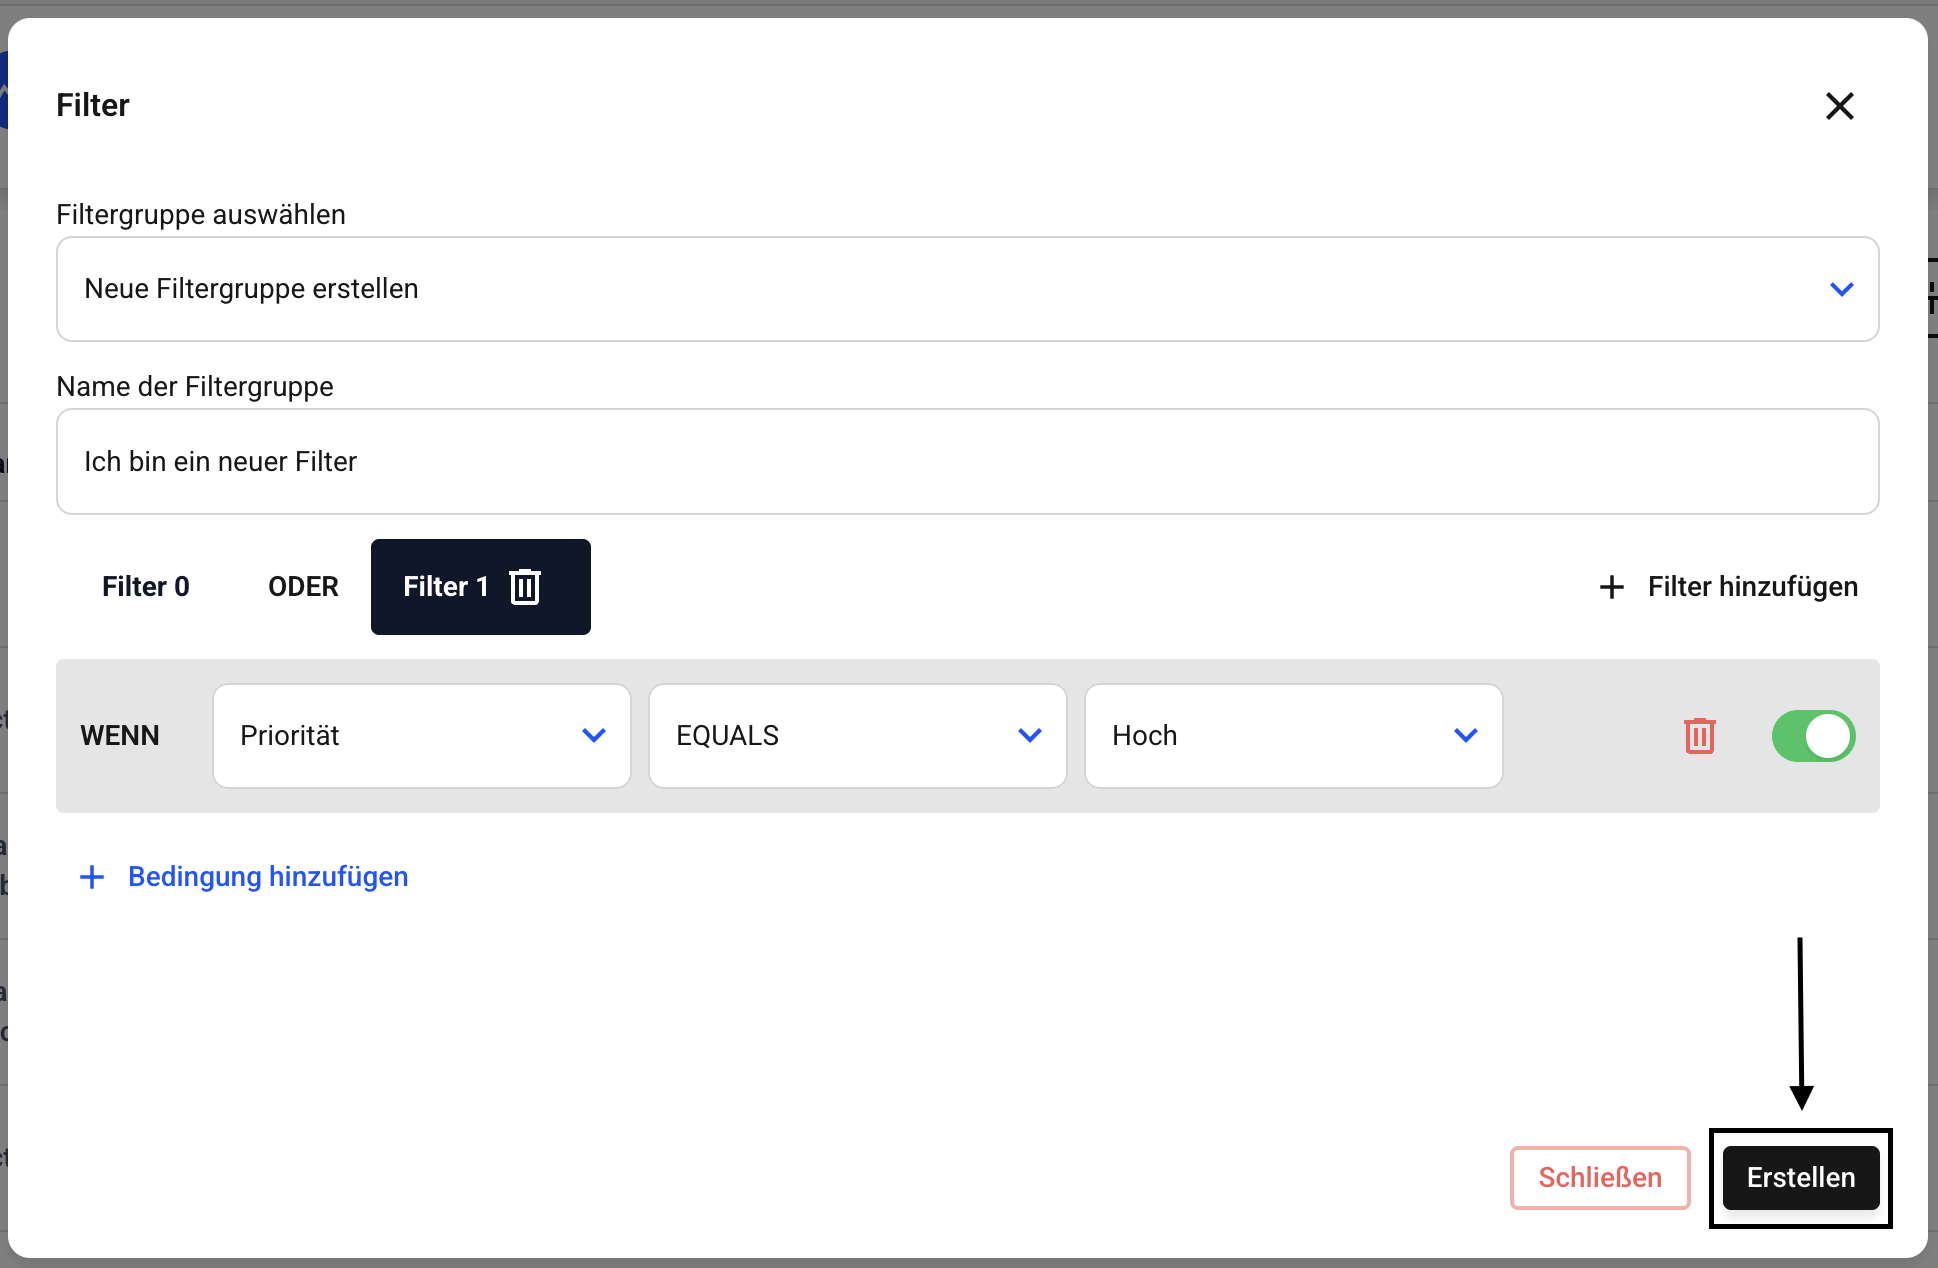This screenshot has width=1938, height=1268.
Task: Expand Filtergruppe auswählen dropdown chevron
Action: (1841, 289)
